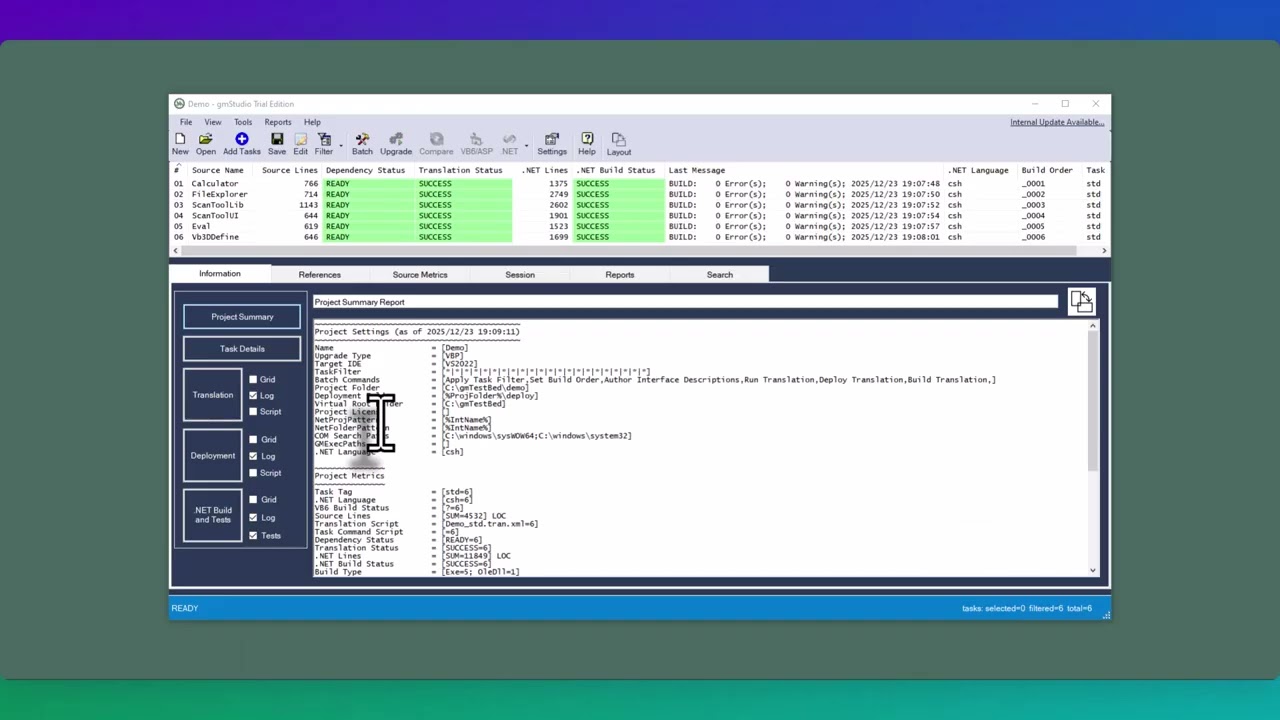Run the Batch toolbar icon
Image resolution: width=1280 pixels, height=720 pixels.
[x=362, y=144]
